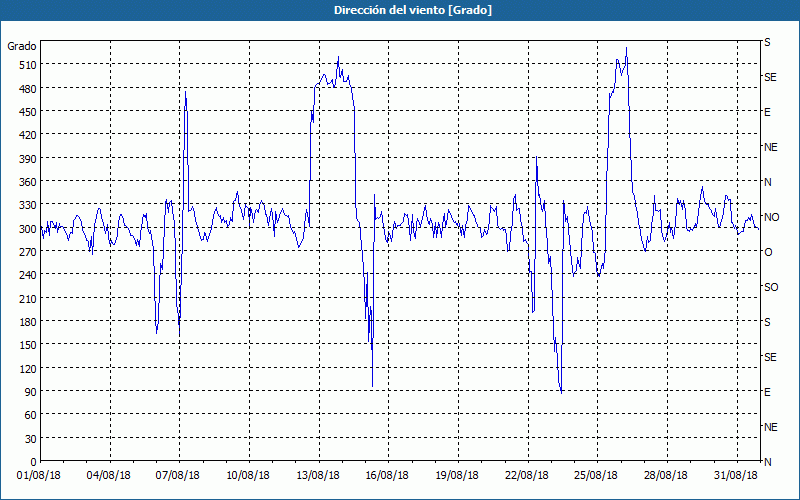Select the 330 degree axis value
The image size is (800, 500).
(27, 205)
